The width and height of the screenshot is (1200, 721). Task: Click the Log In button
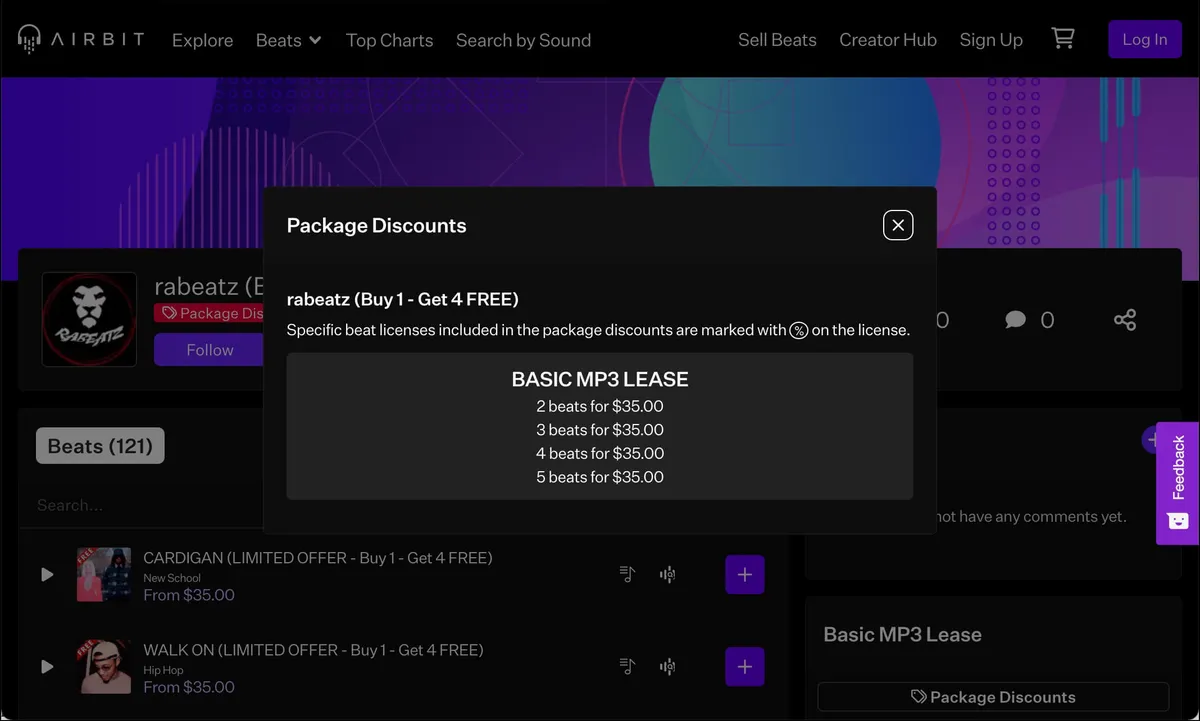coord(1145,39)
